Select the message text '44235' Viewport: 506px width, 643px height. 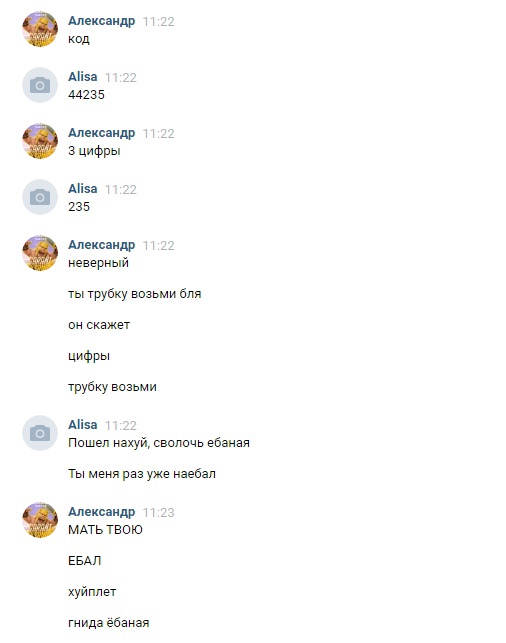86,95
